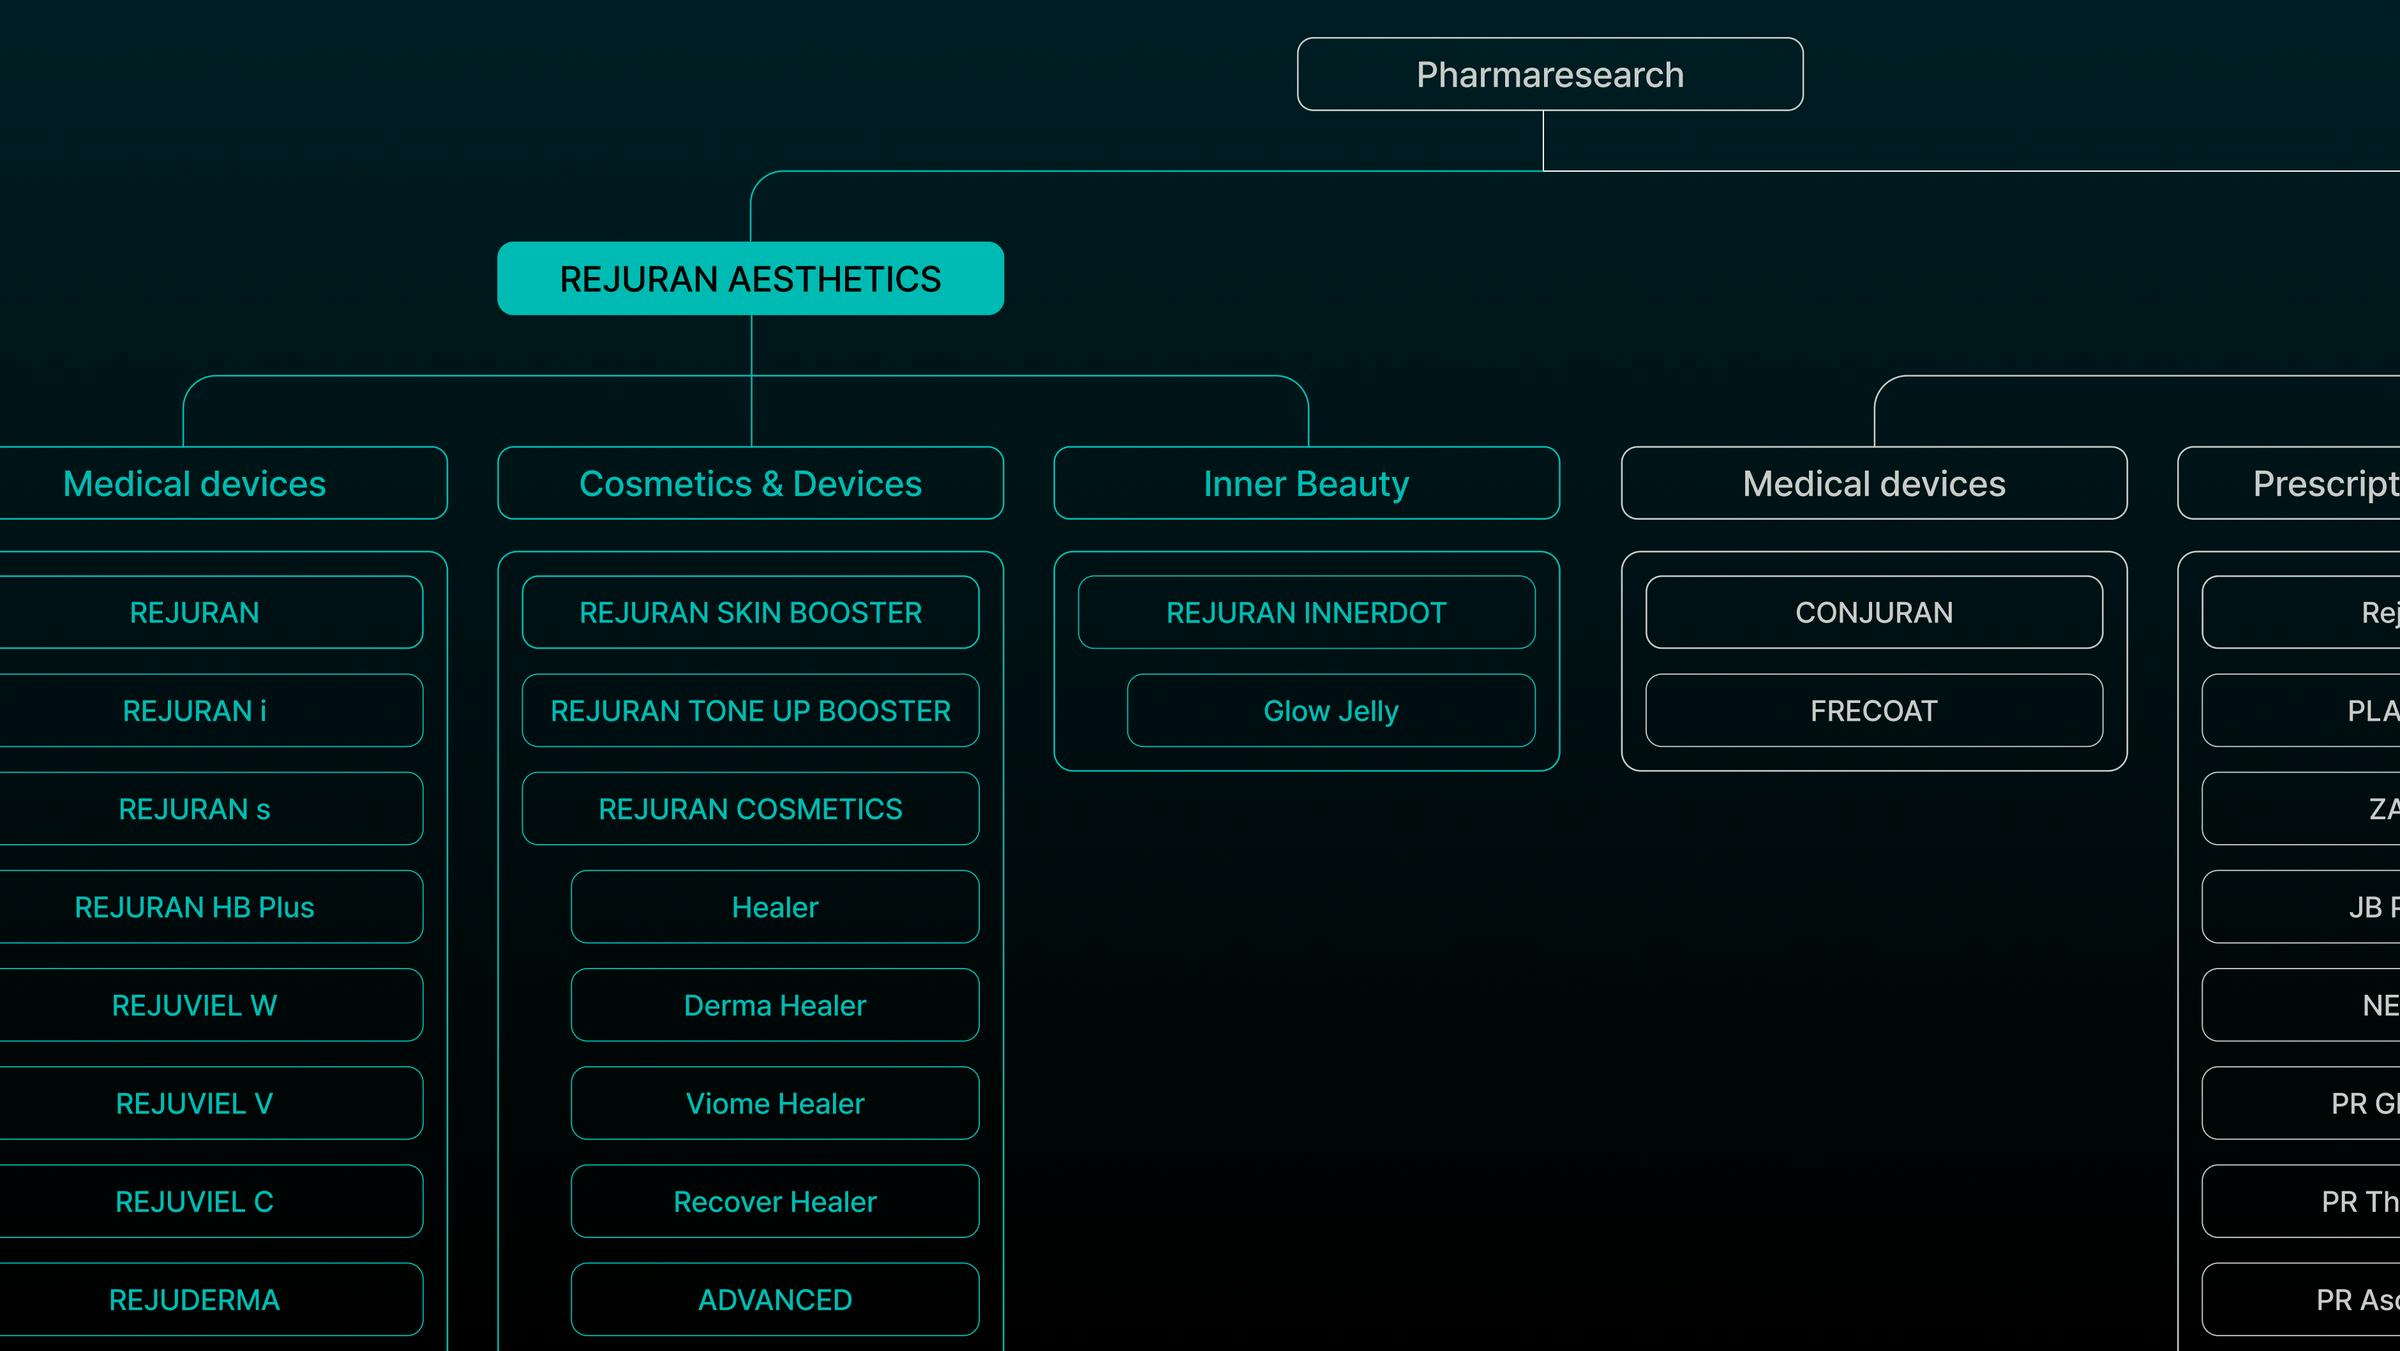Viewport: 2400px width, 1351px height.
Task: Select the Cosmetics & Devices category
Action: 750,483
